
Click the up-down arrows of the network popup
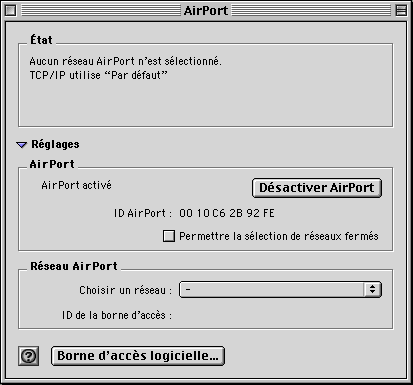click(372, 289)
